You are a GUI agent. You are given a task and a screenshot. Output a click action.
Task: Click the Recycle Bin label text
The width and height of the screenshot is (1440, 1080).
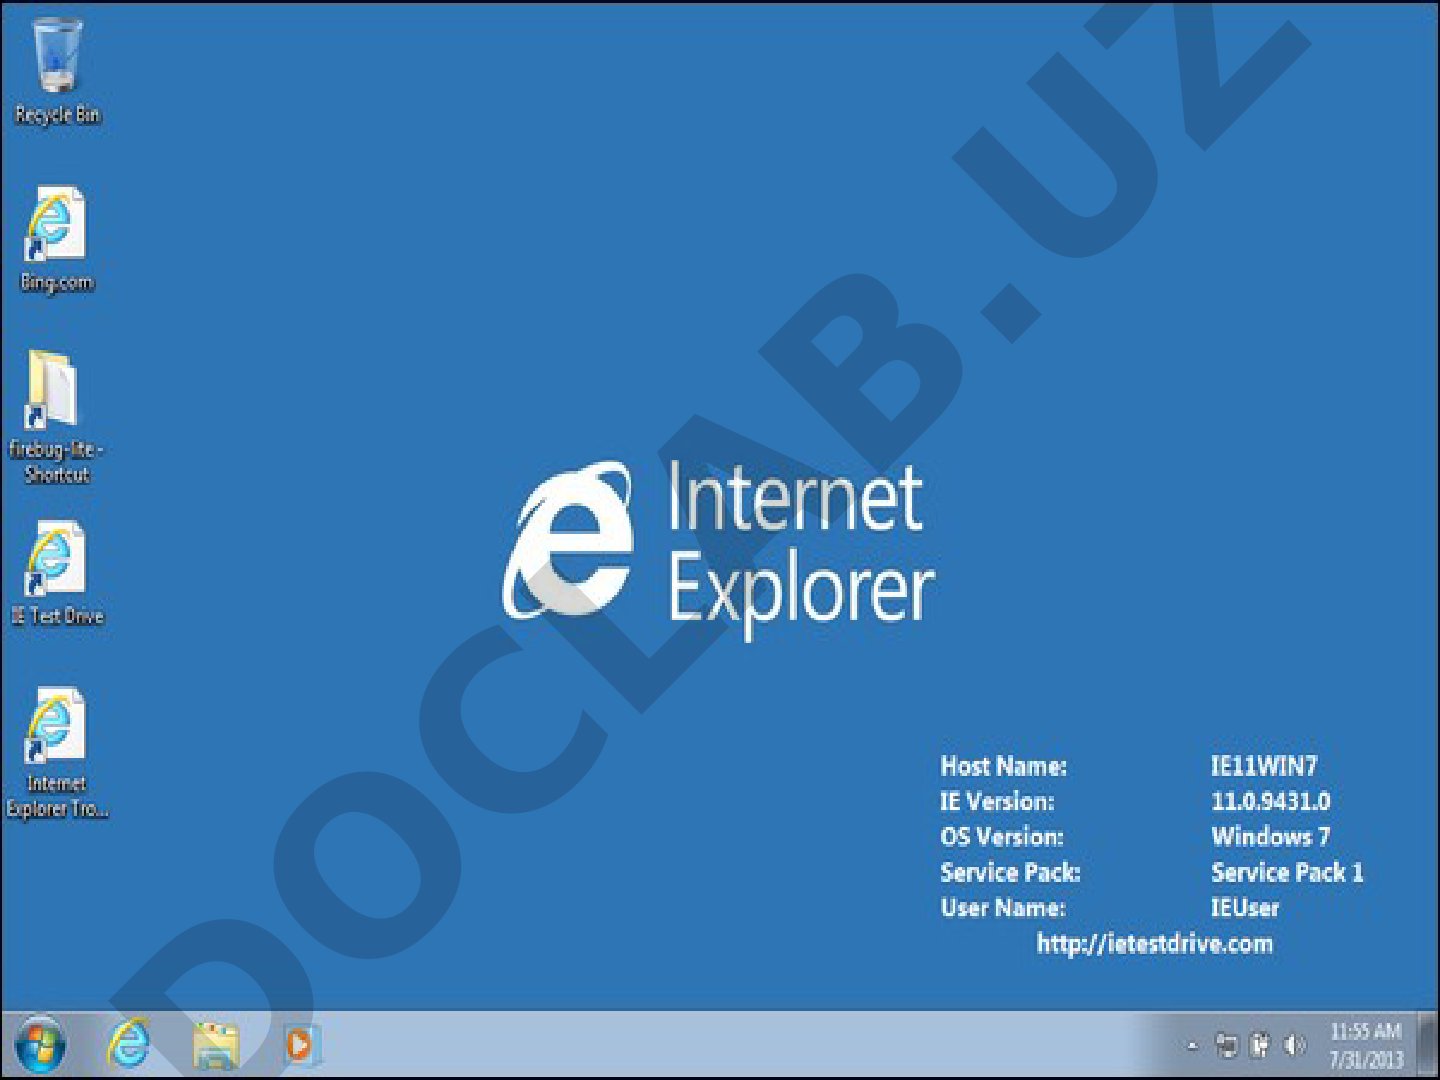58,115
